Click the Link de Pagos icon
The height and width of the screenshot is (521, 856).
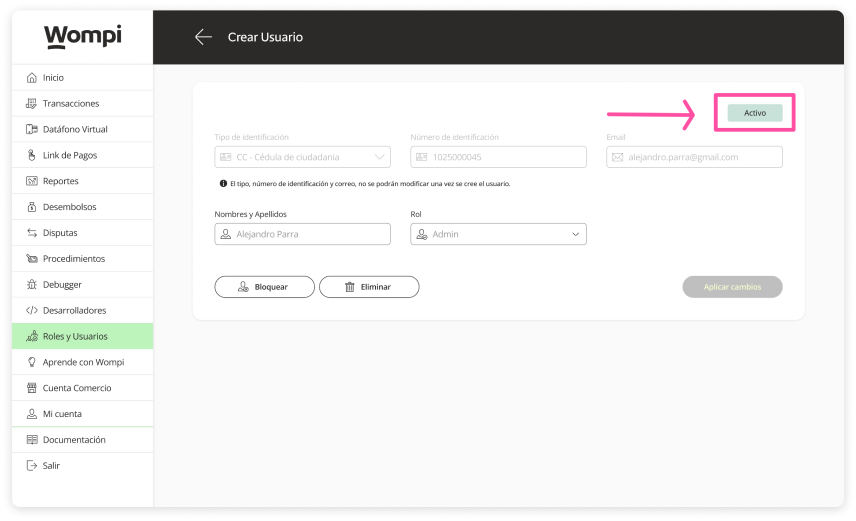click(x=32, y=156)
